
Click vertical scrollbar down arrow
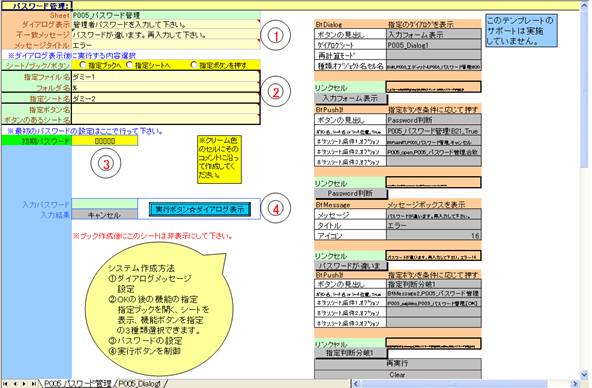click(584, 375)
